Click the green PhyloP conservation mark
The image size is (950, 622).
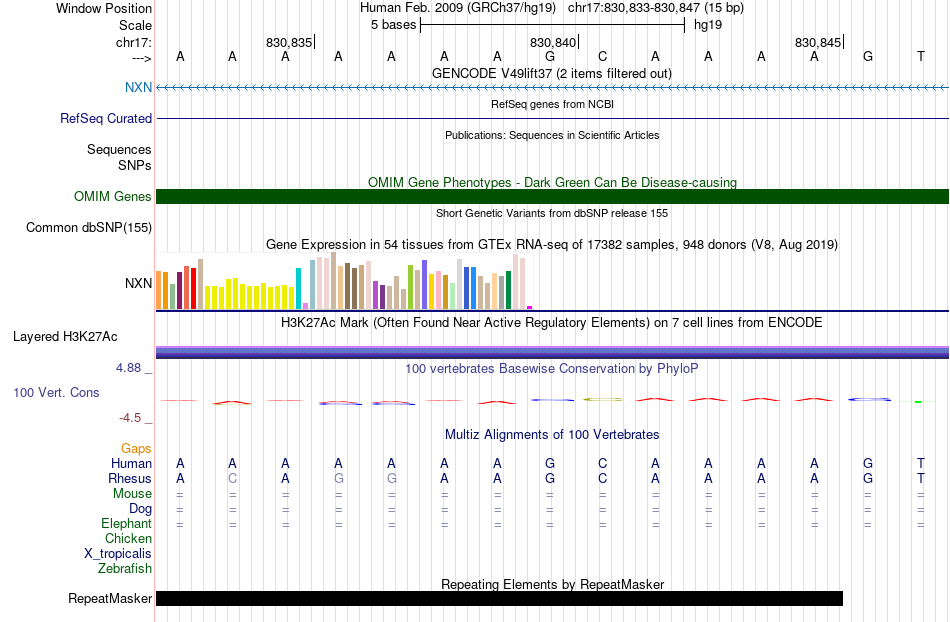tap(918, 402)
